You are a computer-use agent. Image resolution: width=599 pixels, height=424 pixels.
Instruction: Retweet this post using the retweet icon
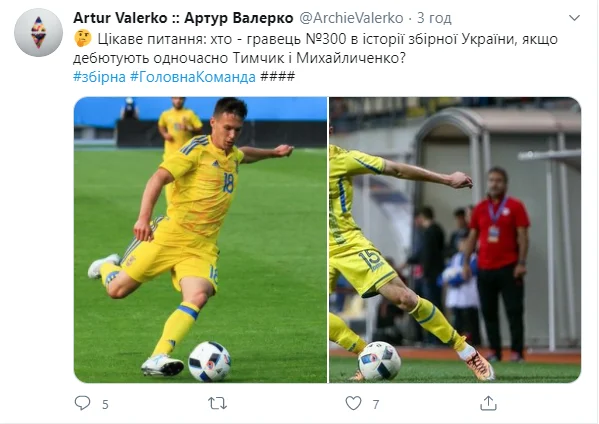tap(217, 403)
